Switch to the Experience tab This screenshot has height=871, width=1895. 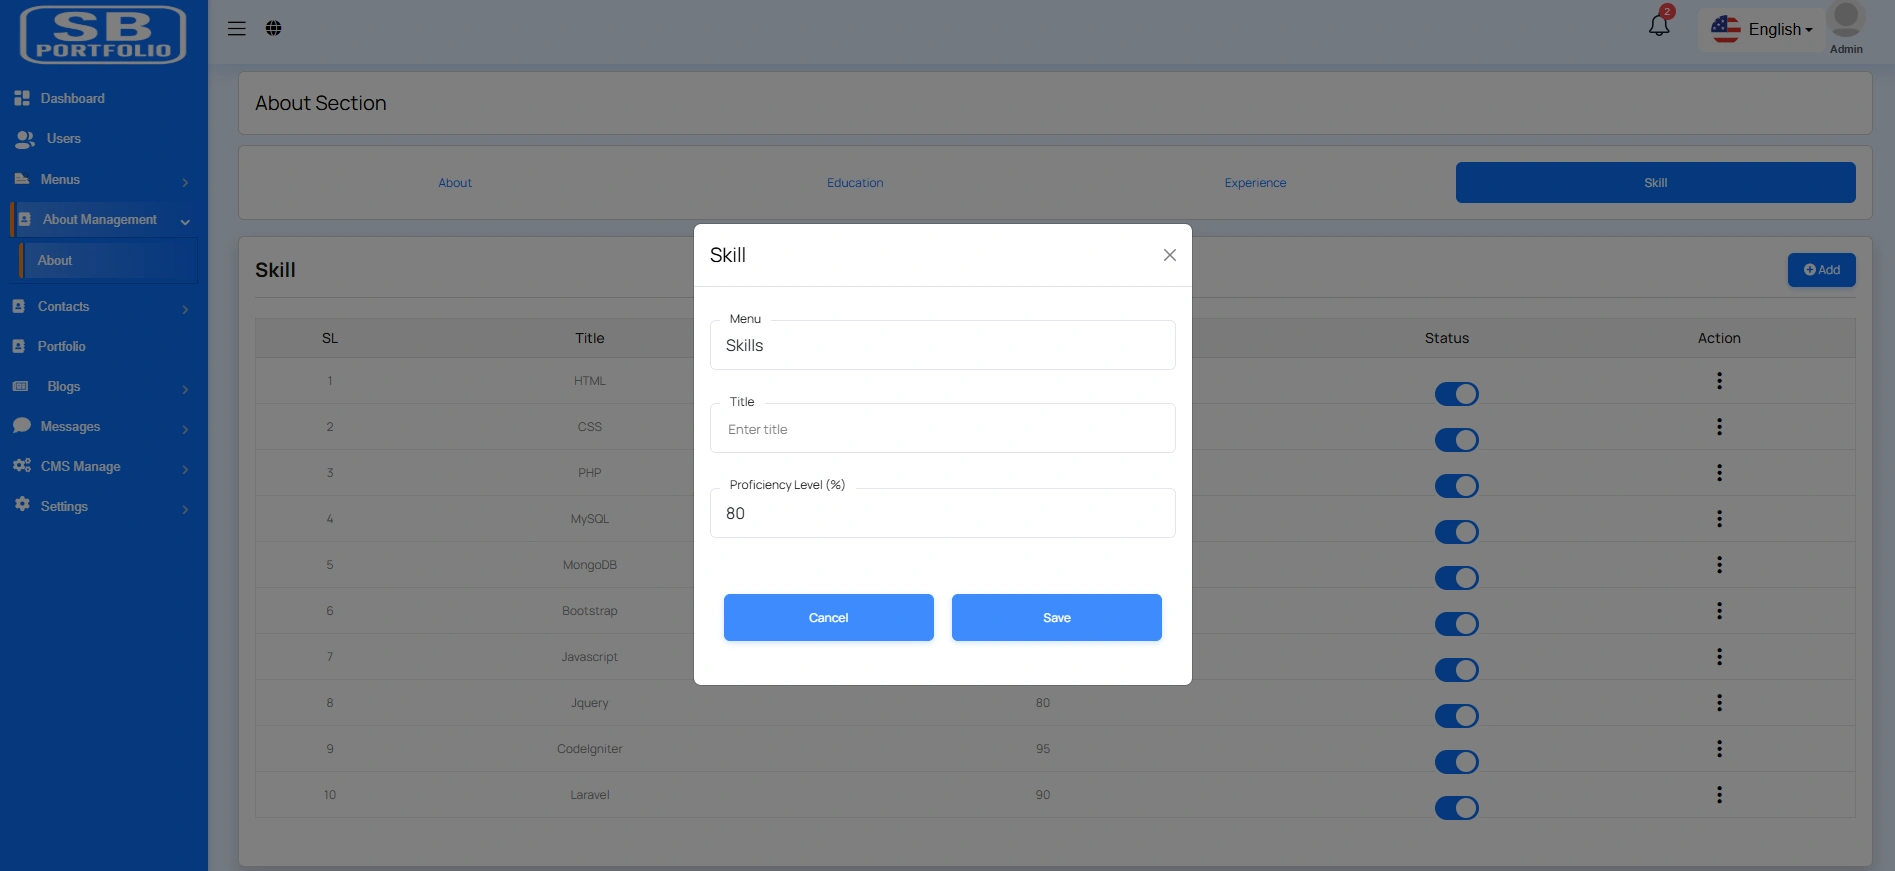click(x=1255, y=183)
